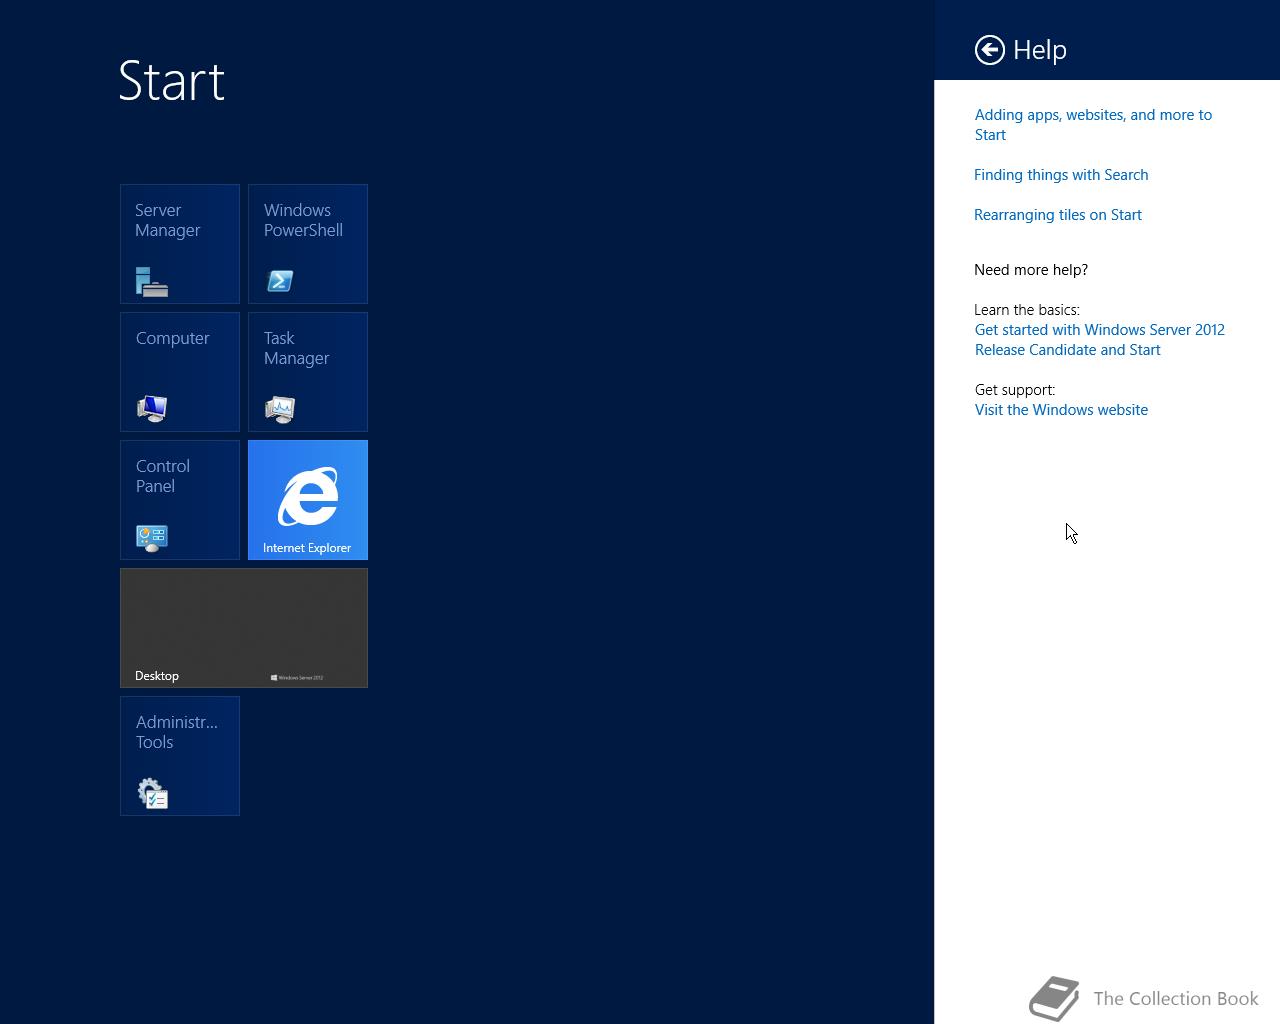Click the 'Help' panel title
Image resolution: width=1280 pixels, height=1024 pixels.
coord(1040,50)
